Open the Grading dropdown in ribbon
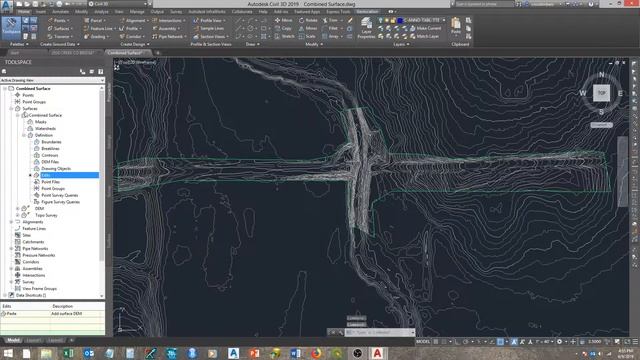Image resolution: width=640 pixels, height=360 pixels. pos(97,37)
